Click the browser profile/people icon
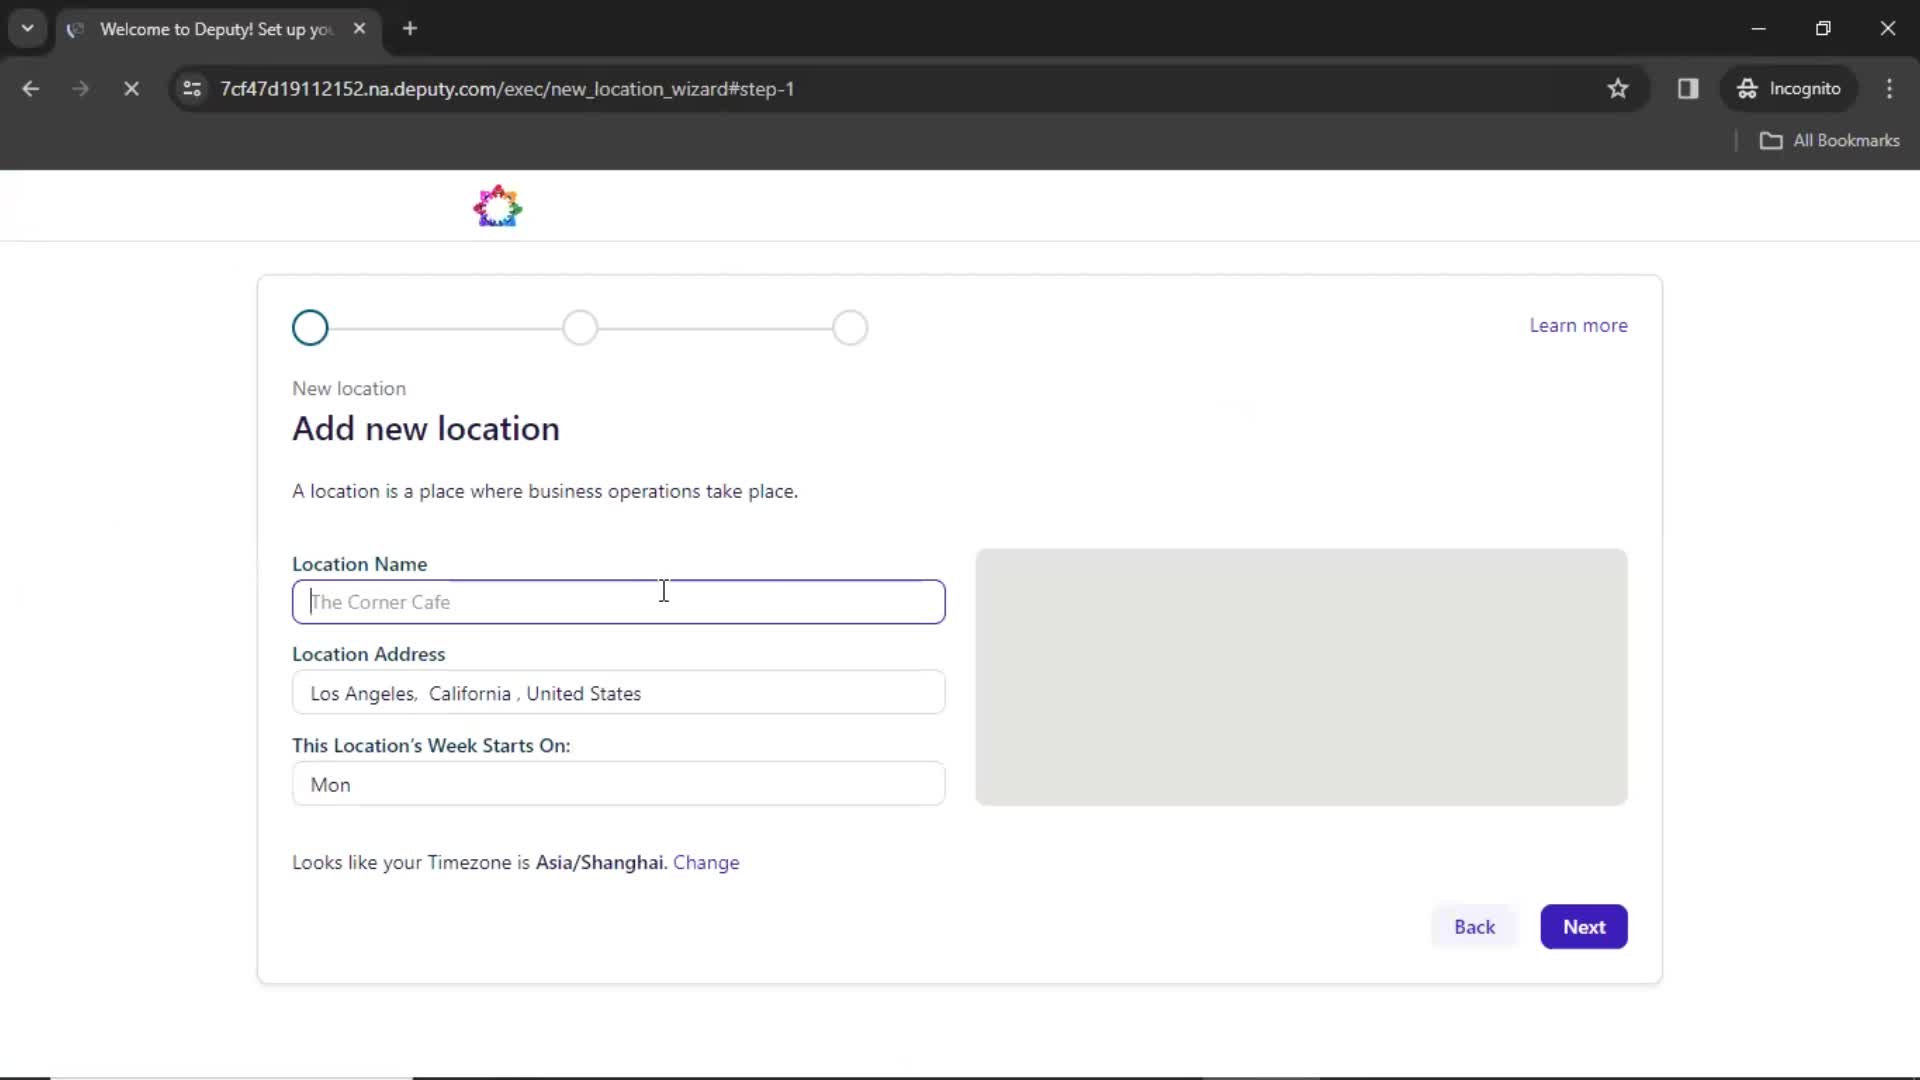Image resolution: width=1920 pixels, height=1080 pixels. [1789, 88]
